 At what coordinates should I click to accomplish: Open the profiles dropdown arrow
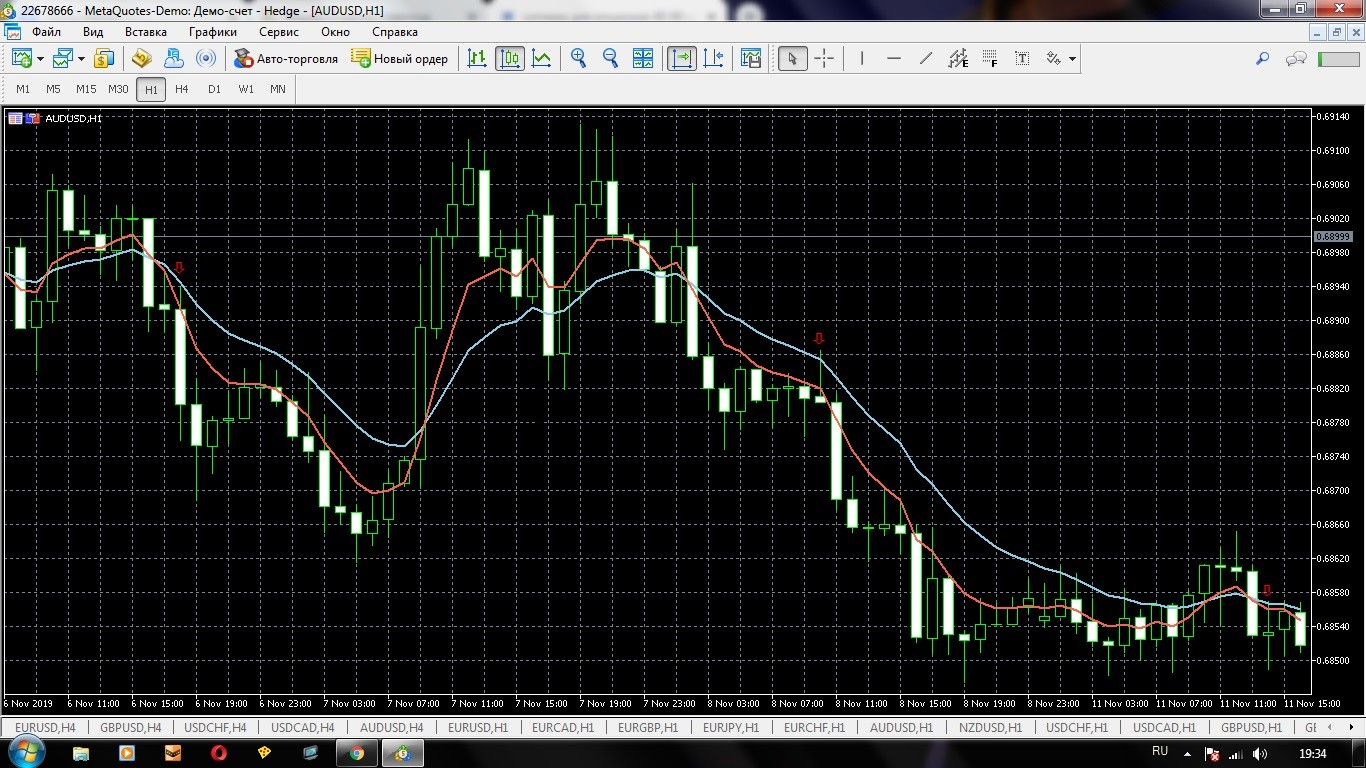click(x=81, y=59)
